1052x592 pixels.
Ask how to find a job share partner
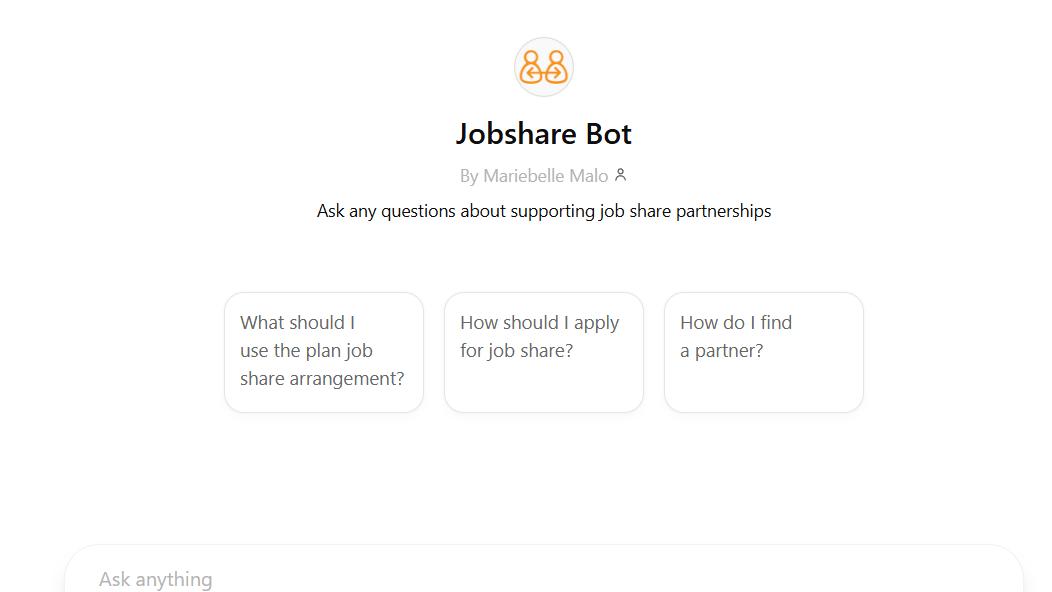763,351
